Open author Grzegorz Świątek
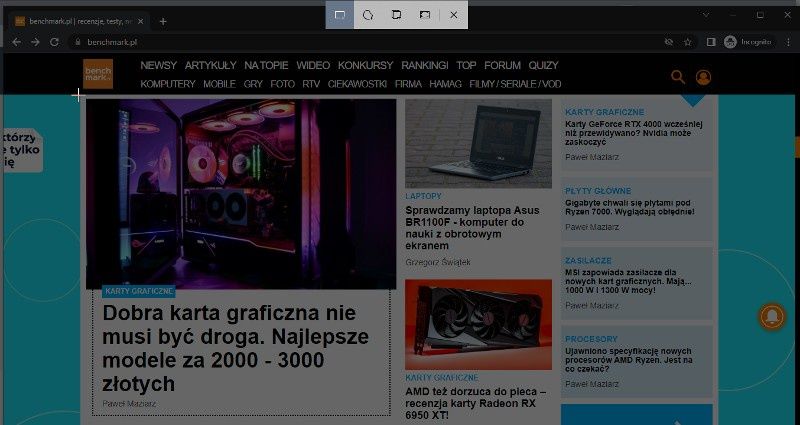 438,262
